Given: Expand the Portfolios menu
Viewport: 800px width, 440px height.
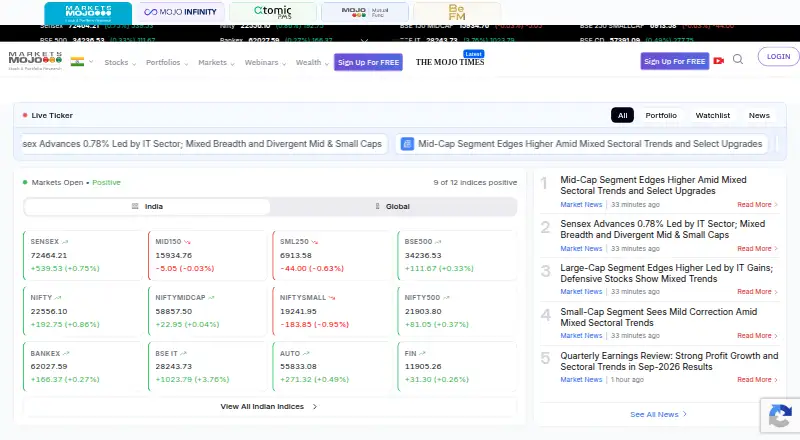Looking at the screenshot, I should click(167, 62).
